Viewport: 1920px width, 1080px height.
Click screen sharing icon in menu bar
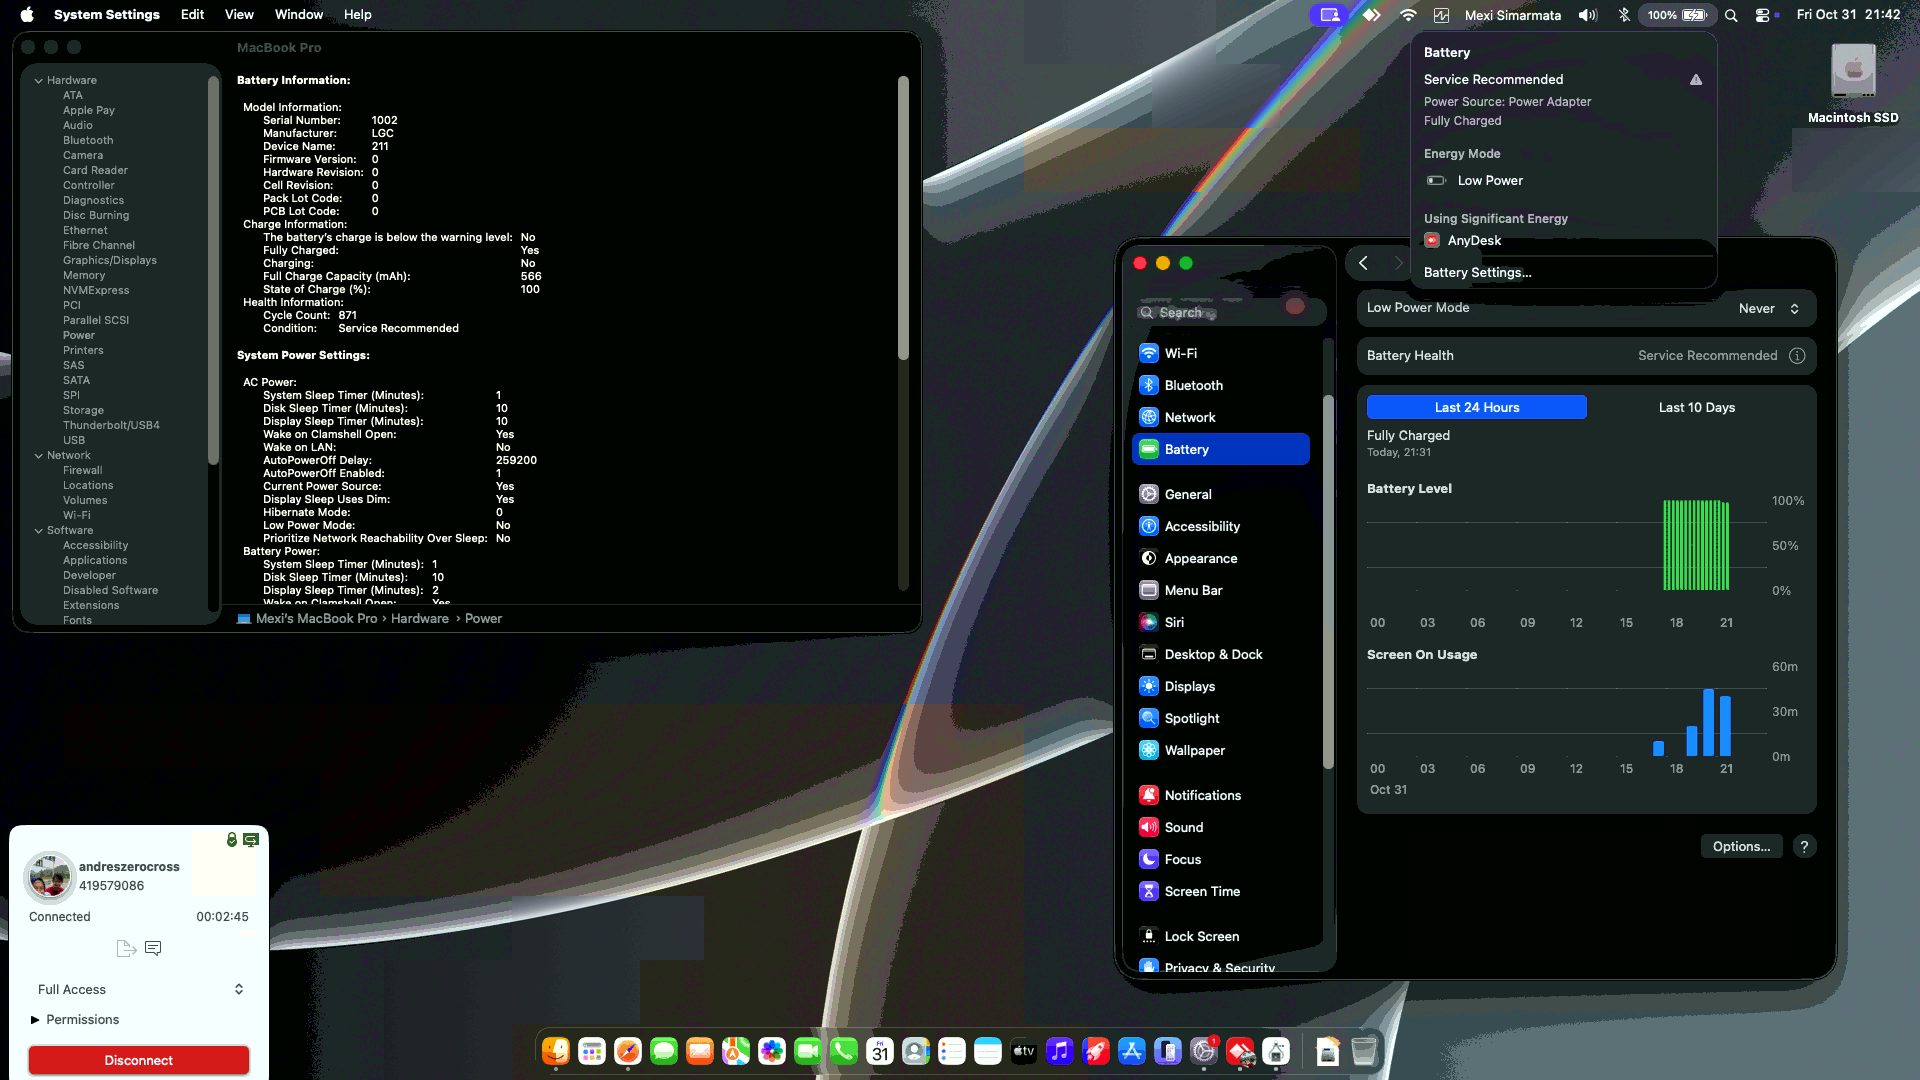coord(1329,15)
